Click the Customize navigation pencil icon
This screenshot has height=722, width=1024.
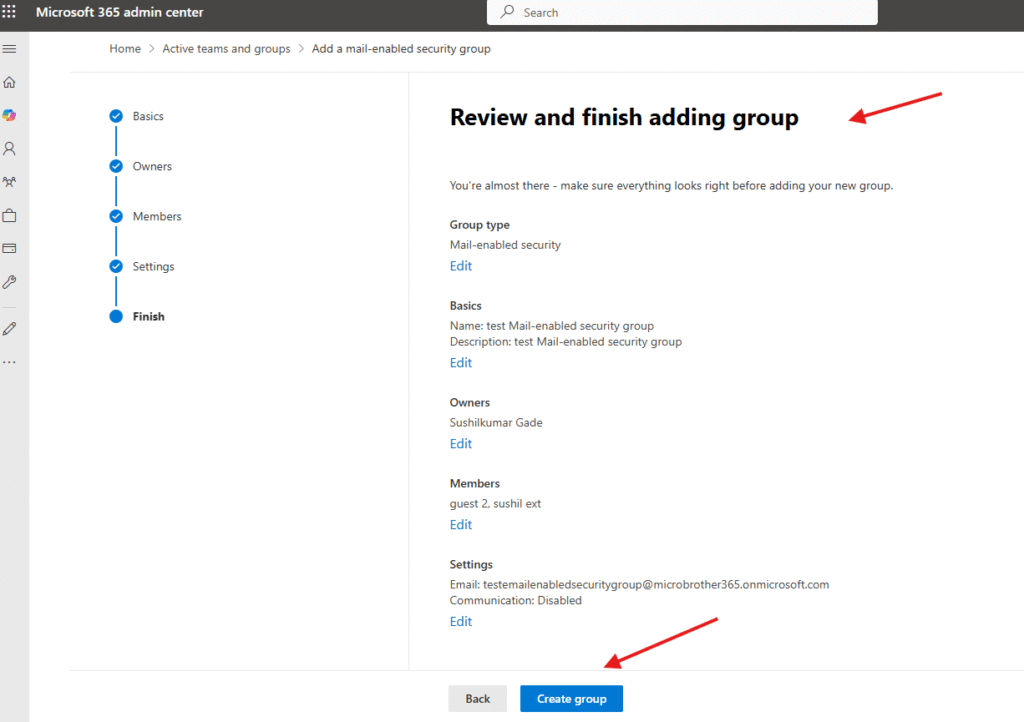pos(10,328)
